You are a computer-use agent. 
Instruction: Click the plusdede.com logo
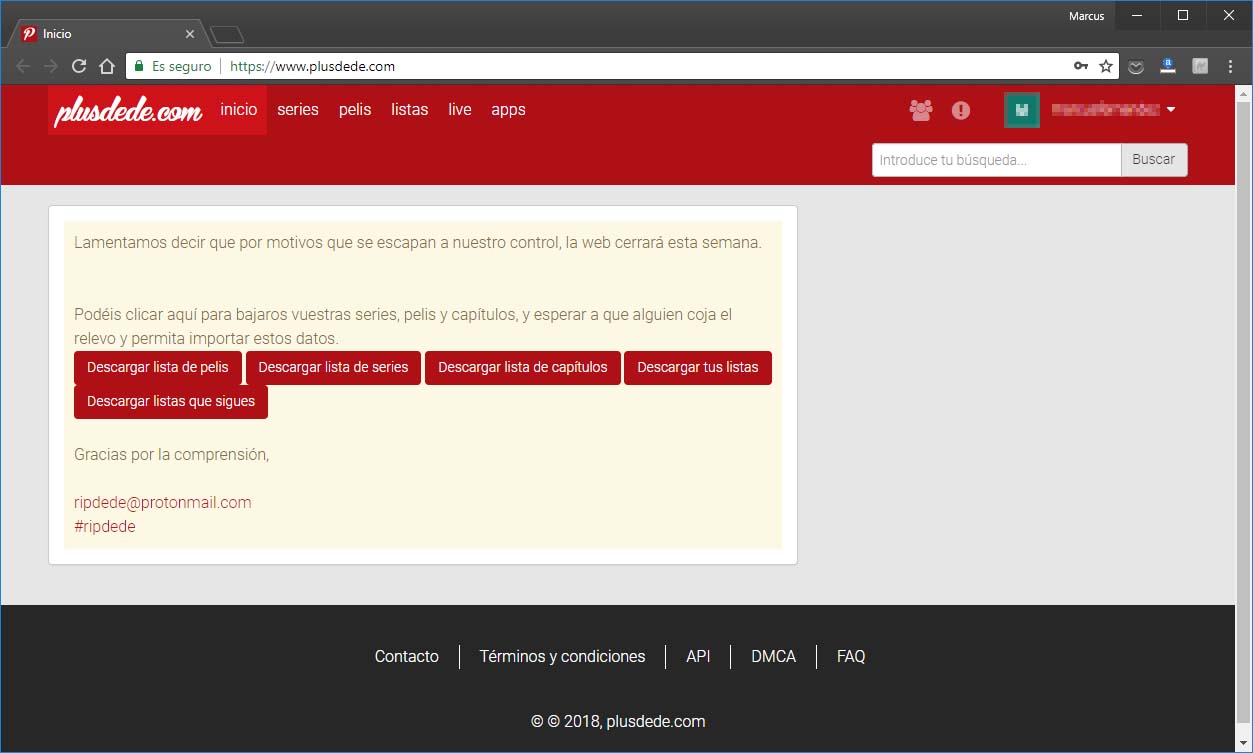pos(129,110)
